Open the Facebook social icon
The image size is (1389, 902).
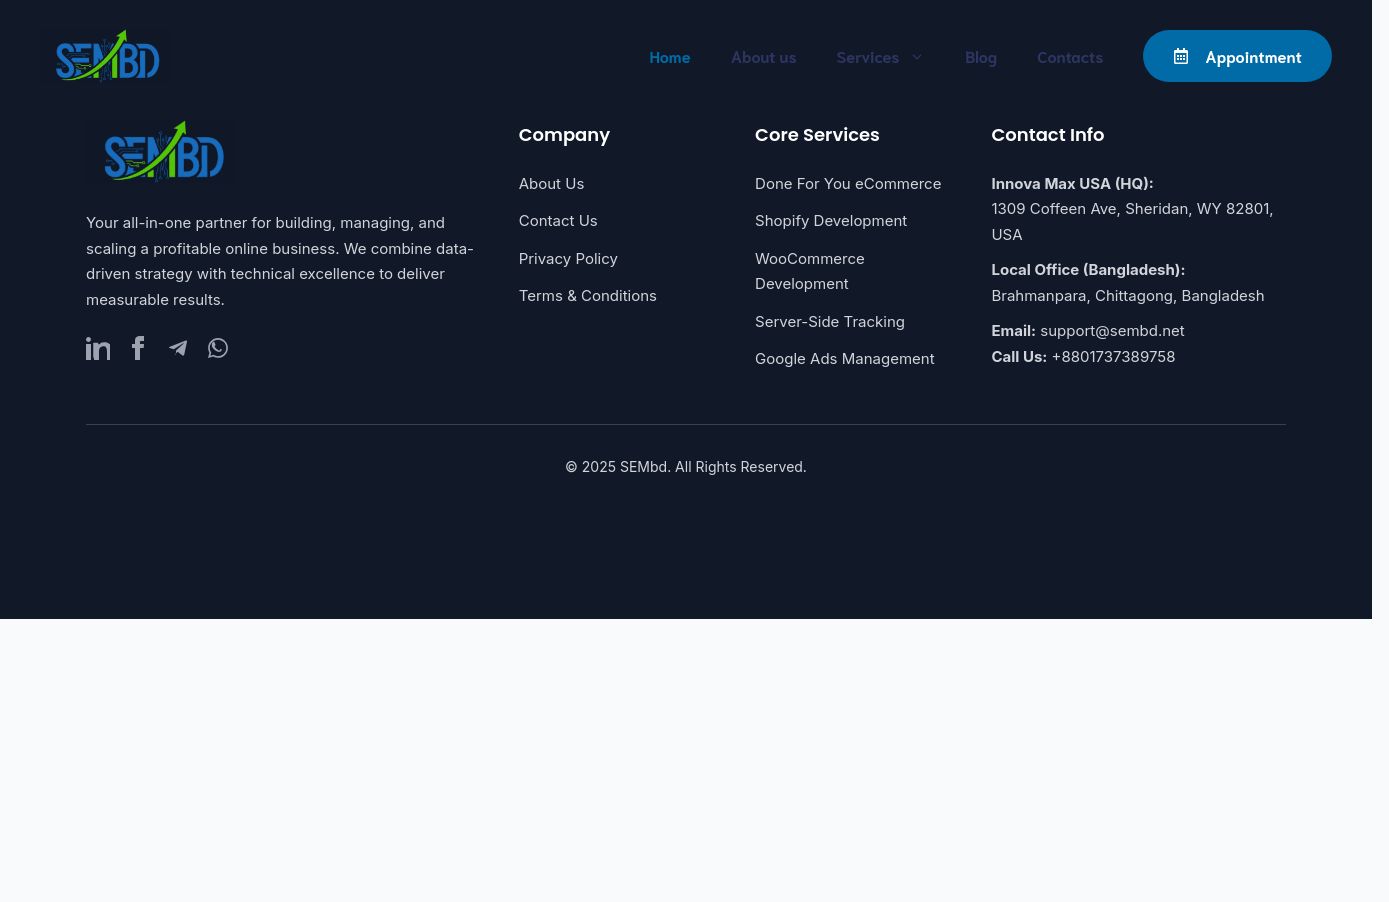(x=138, y=348)
